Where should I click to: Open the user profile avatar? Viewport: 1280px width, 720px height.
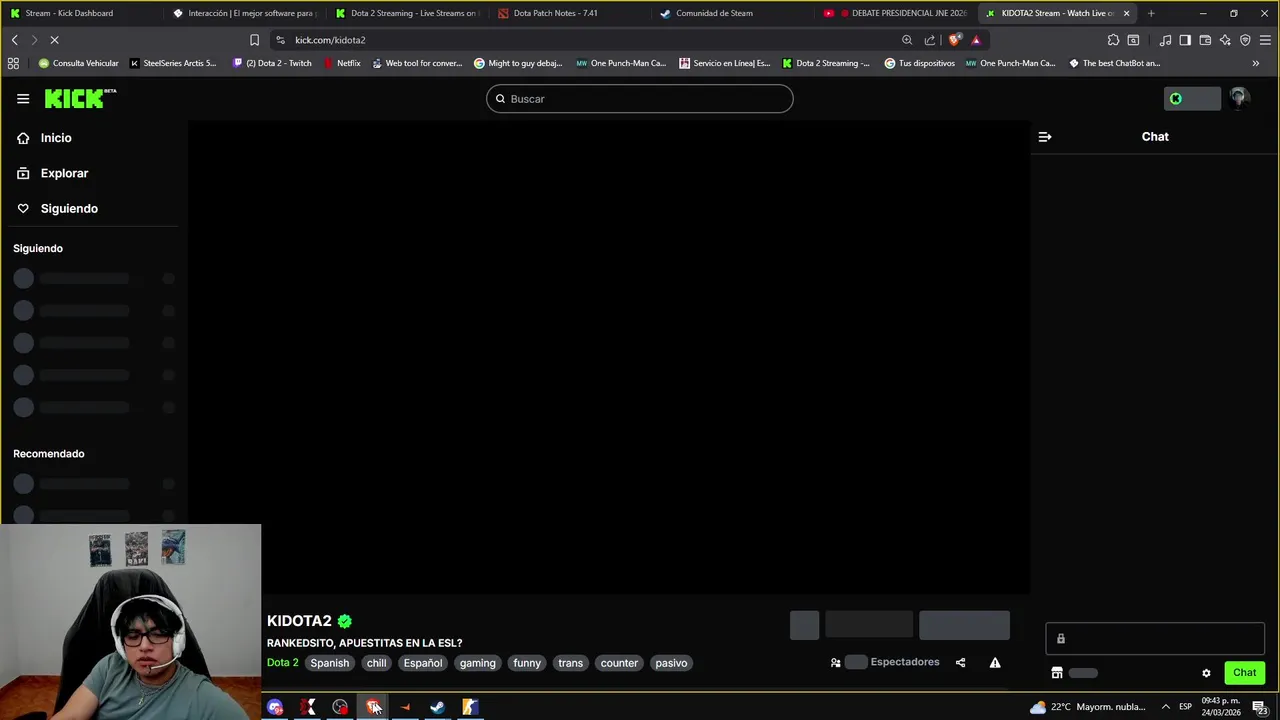(1239, 98)
